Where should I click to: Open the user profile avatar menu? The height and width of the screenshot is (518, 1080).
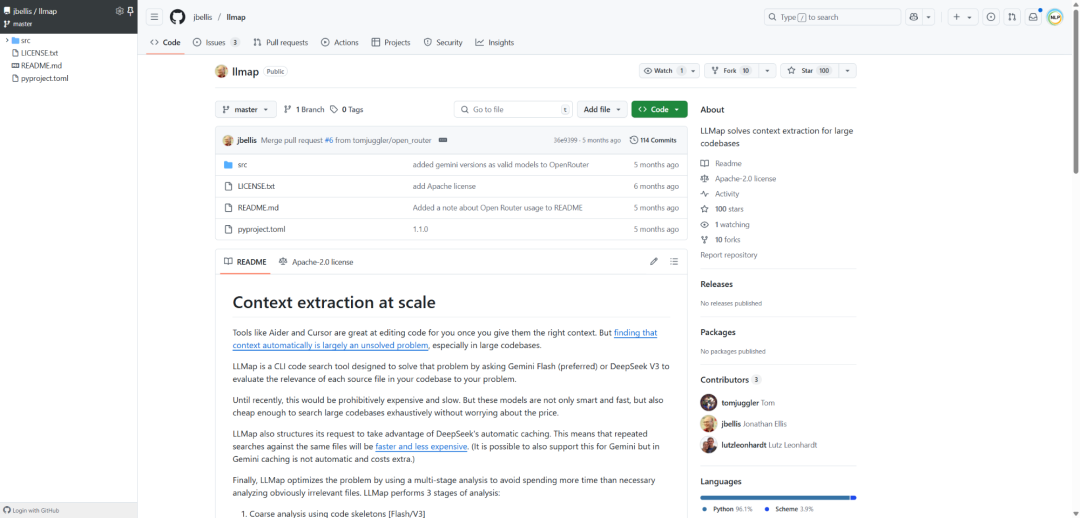1055,17
